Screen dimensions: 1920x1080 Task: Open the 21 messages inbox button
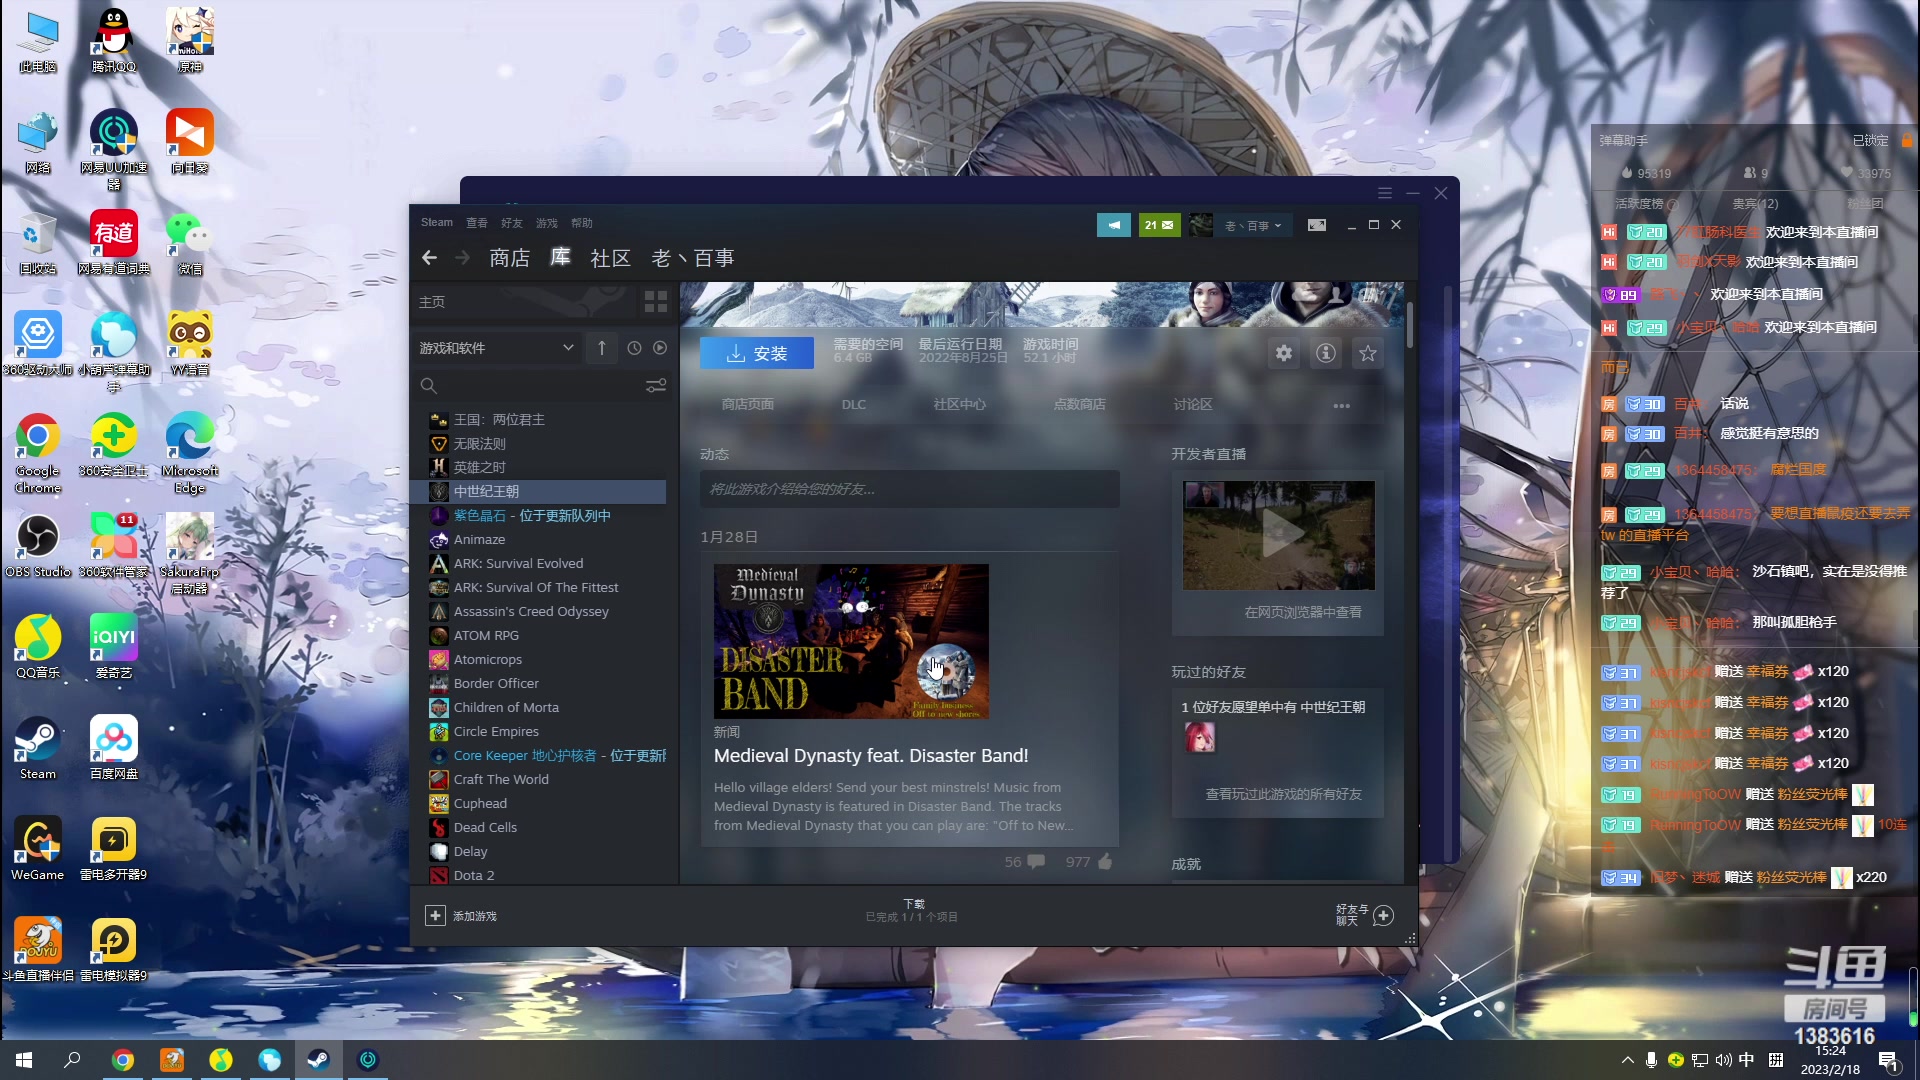(x=1159, y=225)
